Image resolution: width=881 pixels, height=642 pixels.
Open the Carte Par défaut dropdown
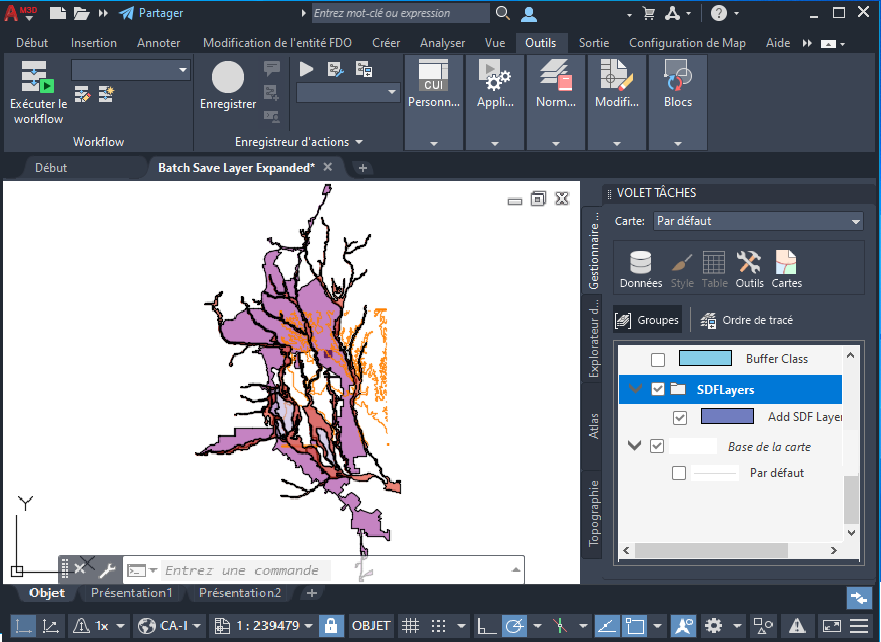(x=759, y=221)
